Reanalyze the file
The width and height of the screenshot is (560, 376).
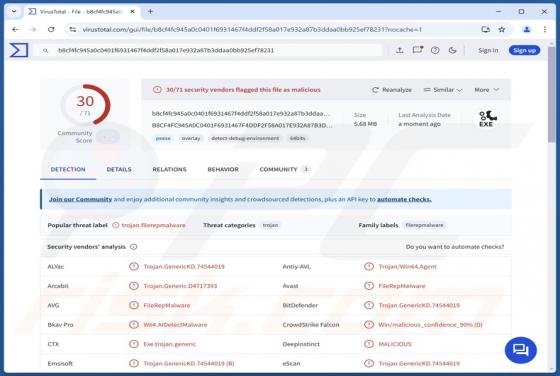(x=392, y=90)
